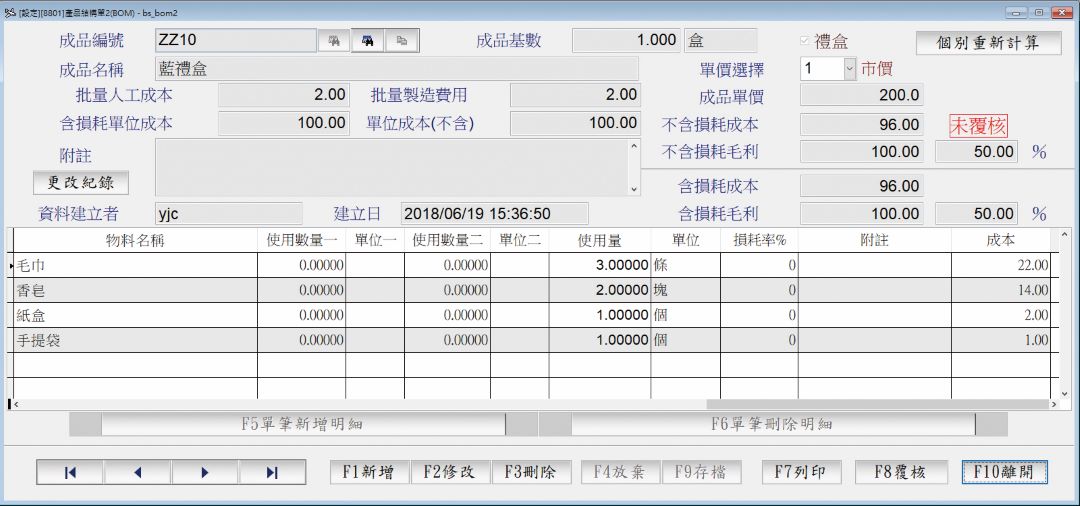The image size is (1080, 506).
Task: Click the notes area scroll-up arrow
Action: pyautogui.click(x=634, y=146)
